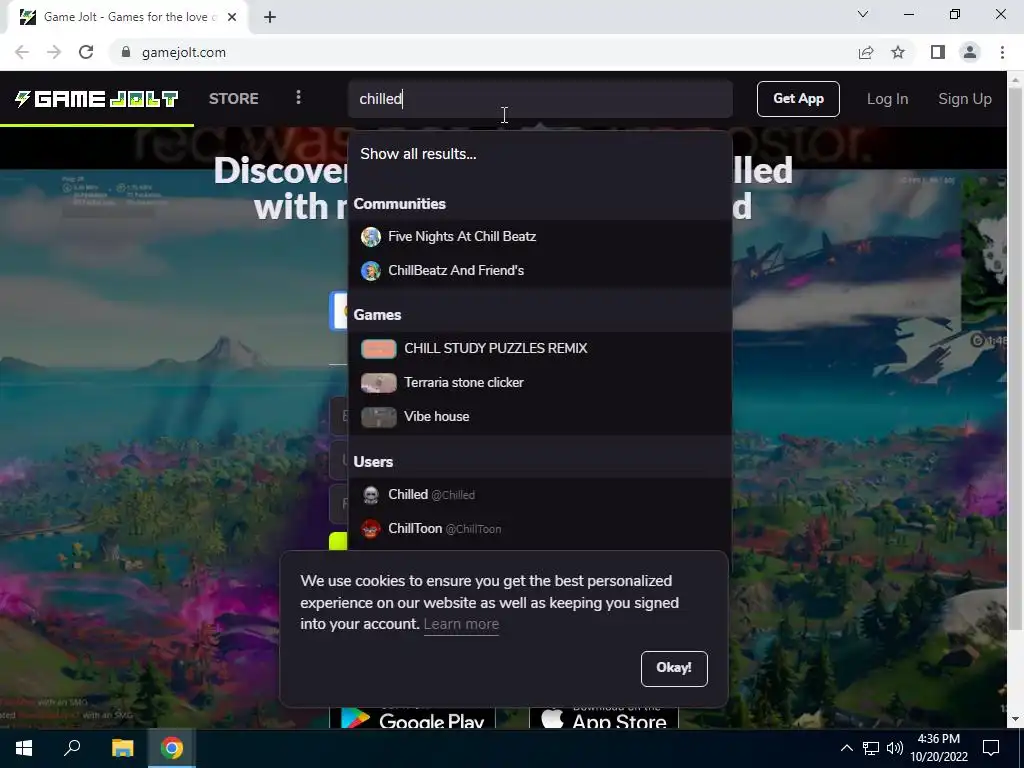Open the Log In page
The image size is (1024, 768).
[887, 99]
